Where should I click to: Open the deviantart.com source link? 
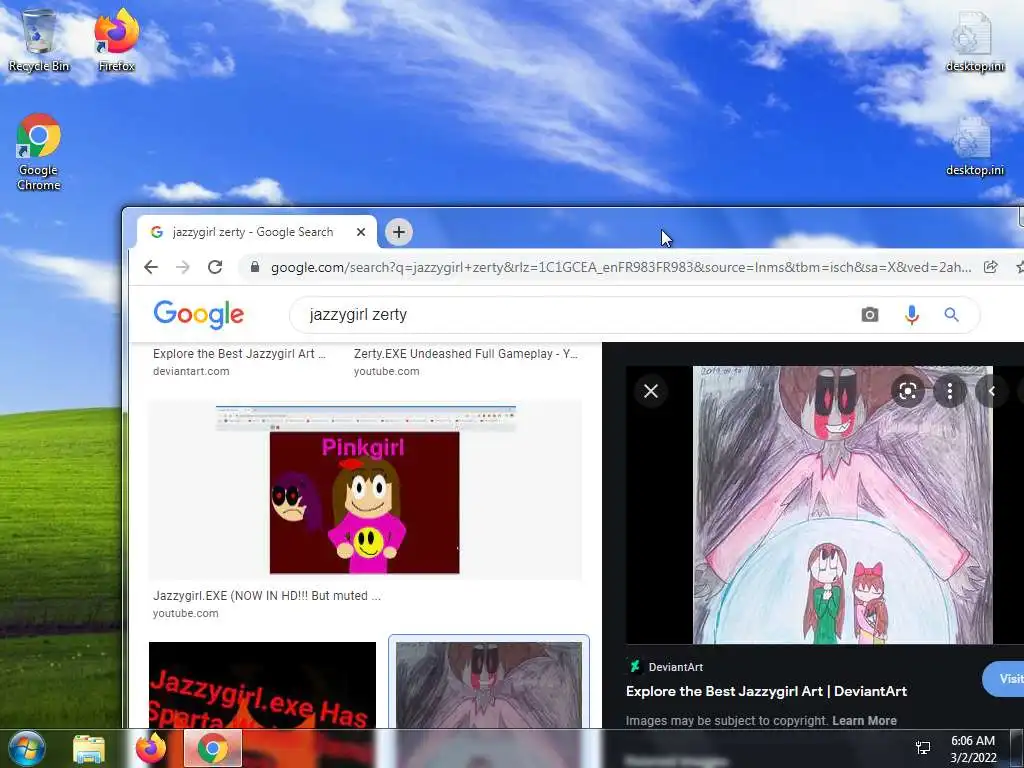[191, 371]
